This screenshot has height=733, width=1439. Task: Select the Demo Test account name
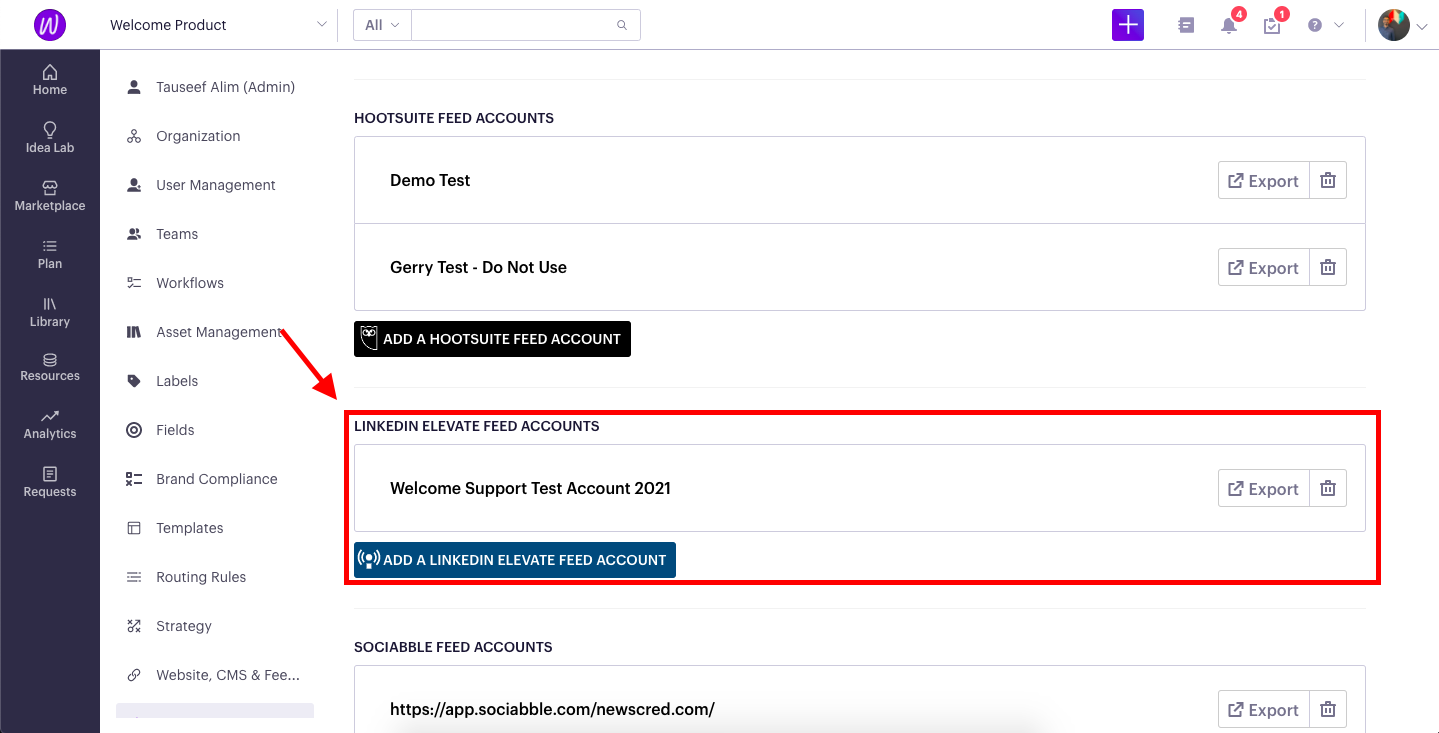430,181
